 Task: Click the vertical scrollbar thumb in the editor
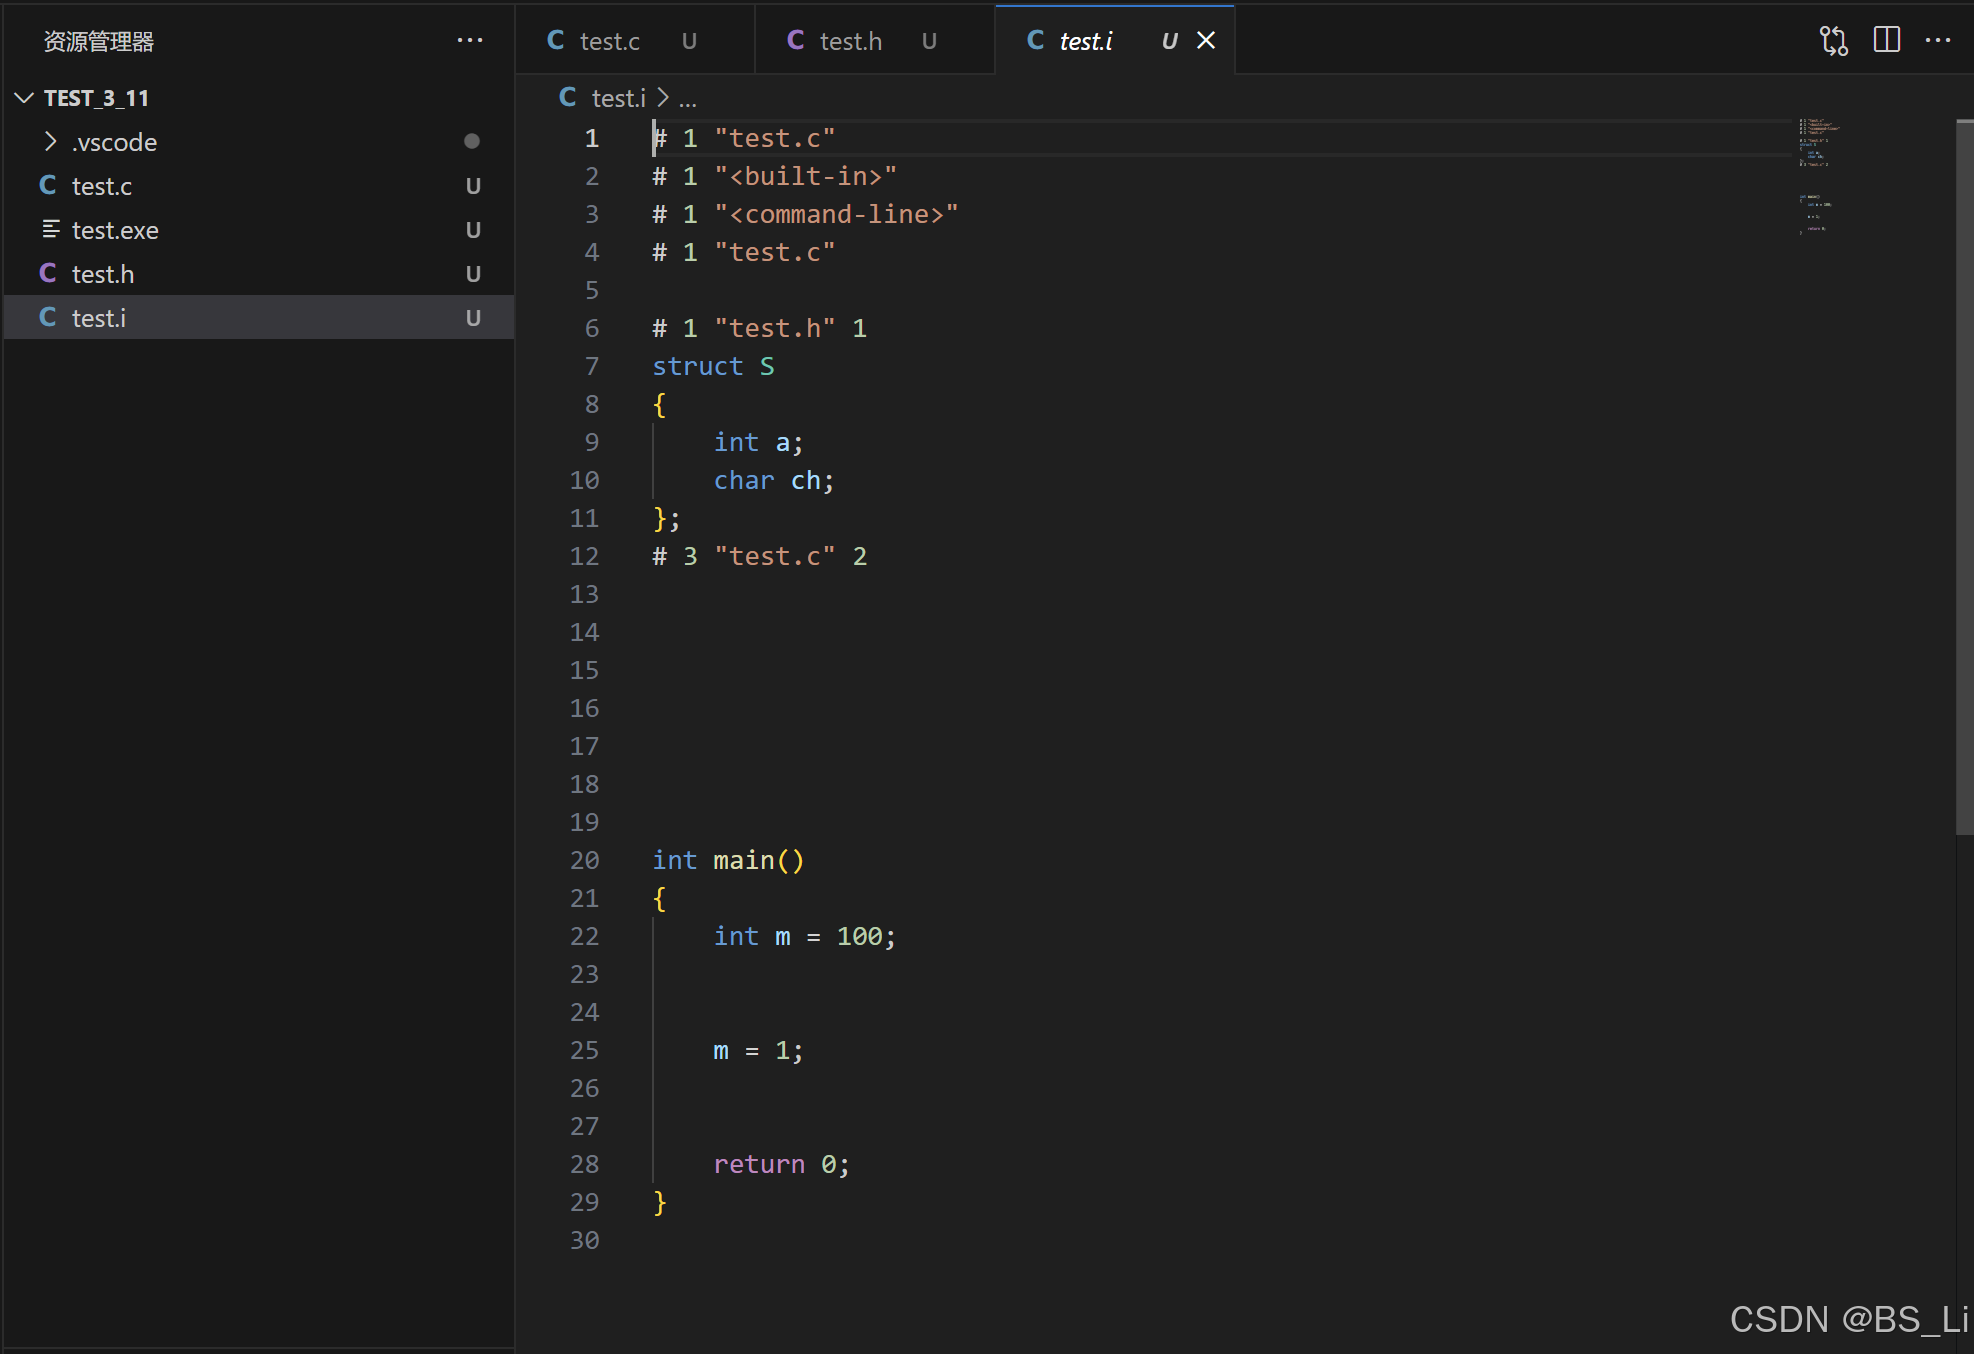1963,476
